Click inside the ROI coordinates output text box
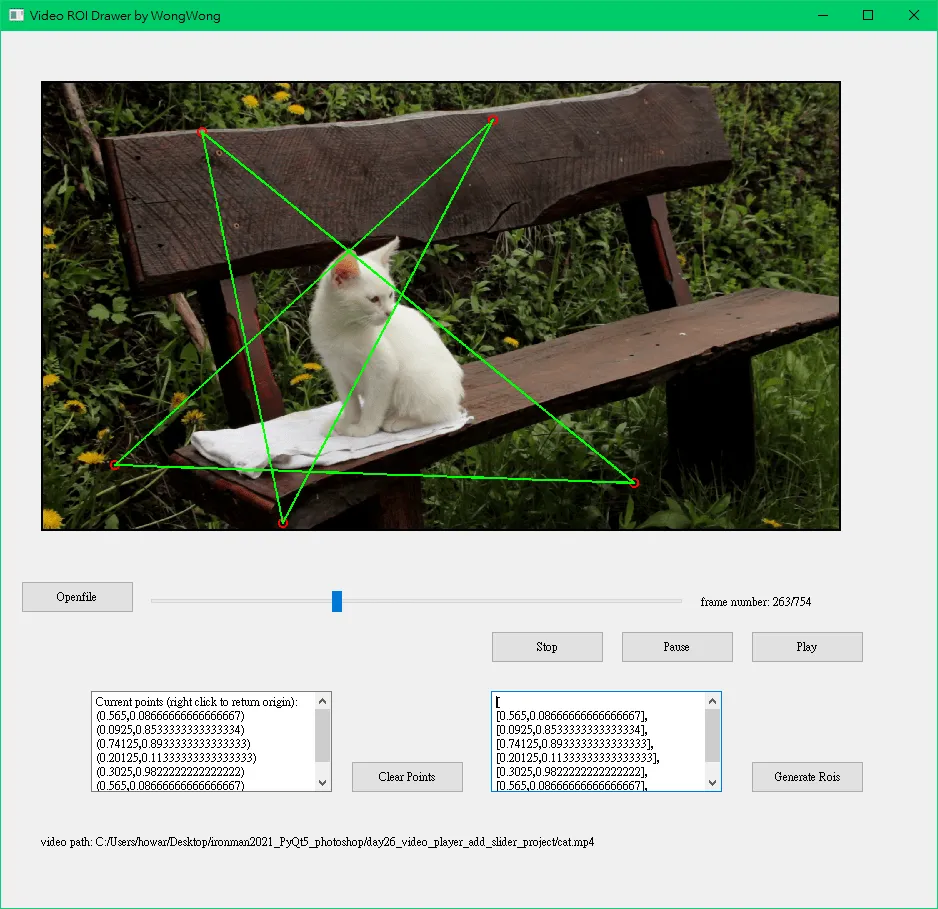938x909 pixels. [598, 742]
